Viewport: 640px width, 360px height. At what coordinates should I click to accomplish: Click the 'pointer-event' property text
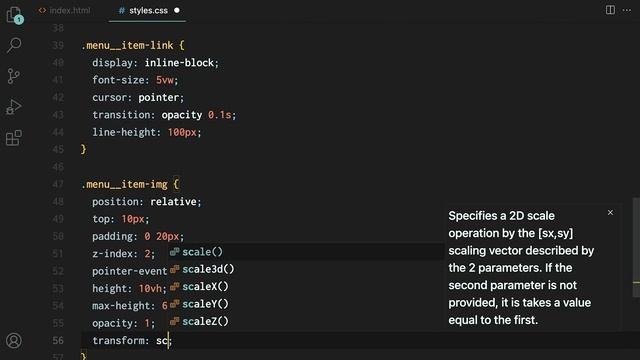[x=129, y=271]
